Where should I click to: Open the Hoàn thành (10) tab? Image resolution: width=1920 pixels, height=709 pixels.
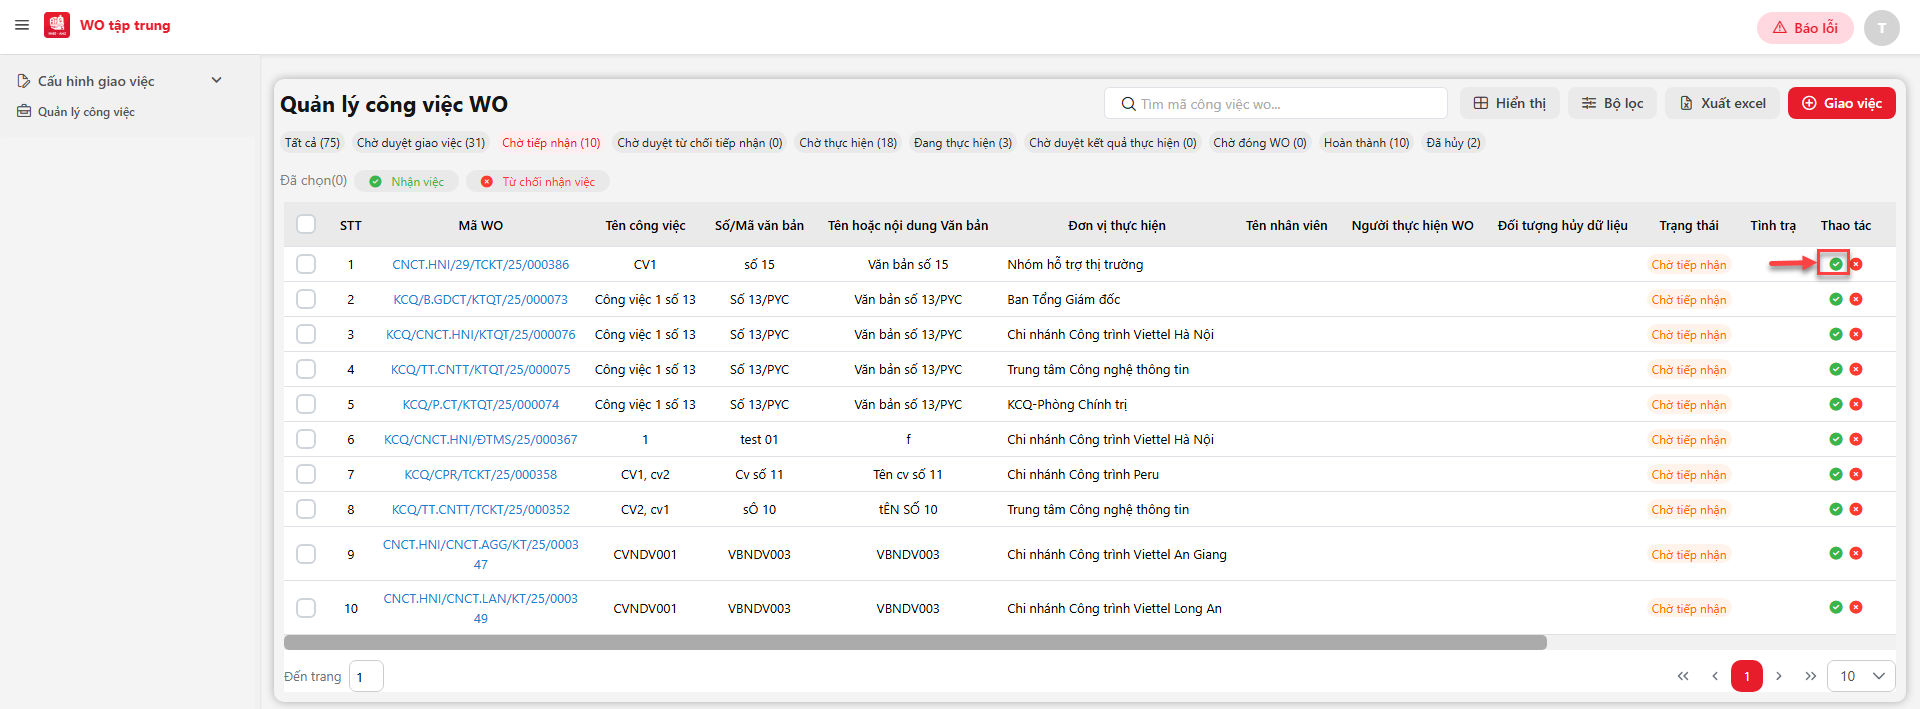click(x=1366, y=143)
